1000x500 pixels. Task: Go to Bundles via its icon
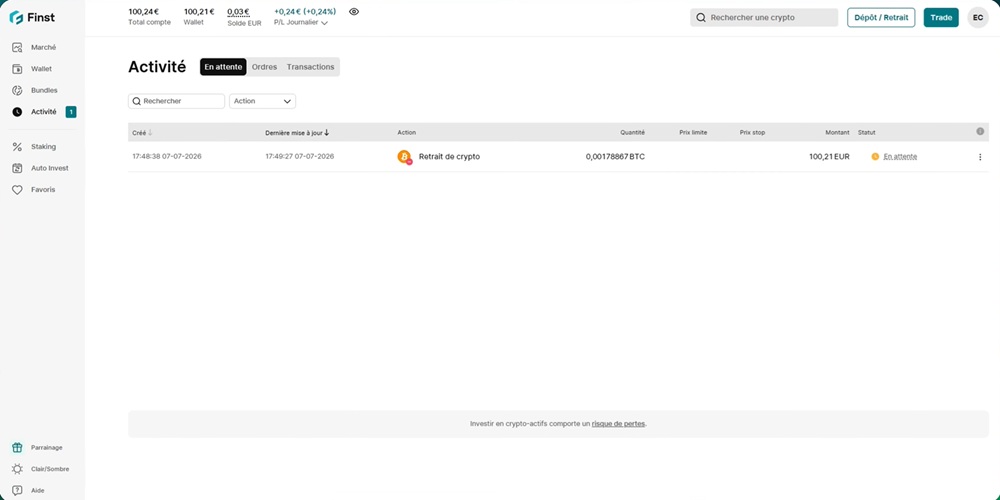coord(17,91)
